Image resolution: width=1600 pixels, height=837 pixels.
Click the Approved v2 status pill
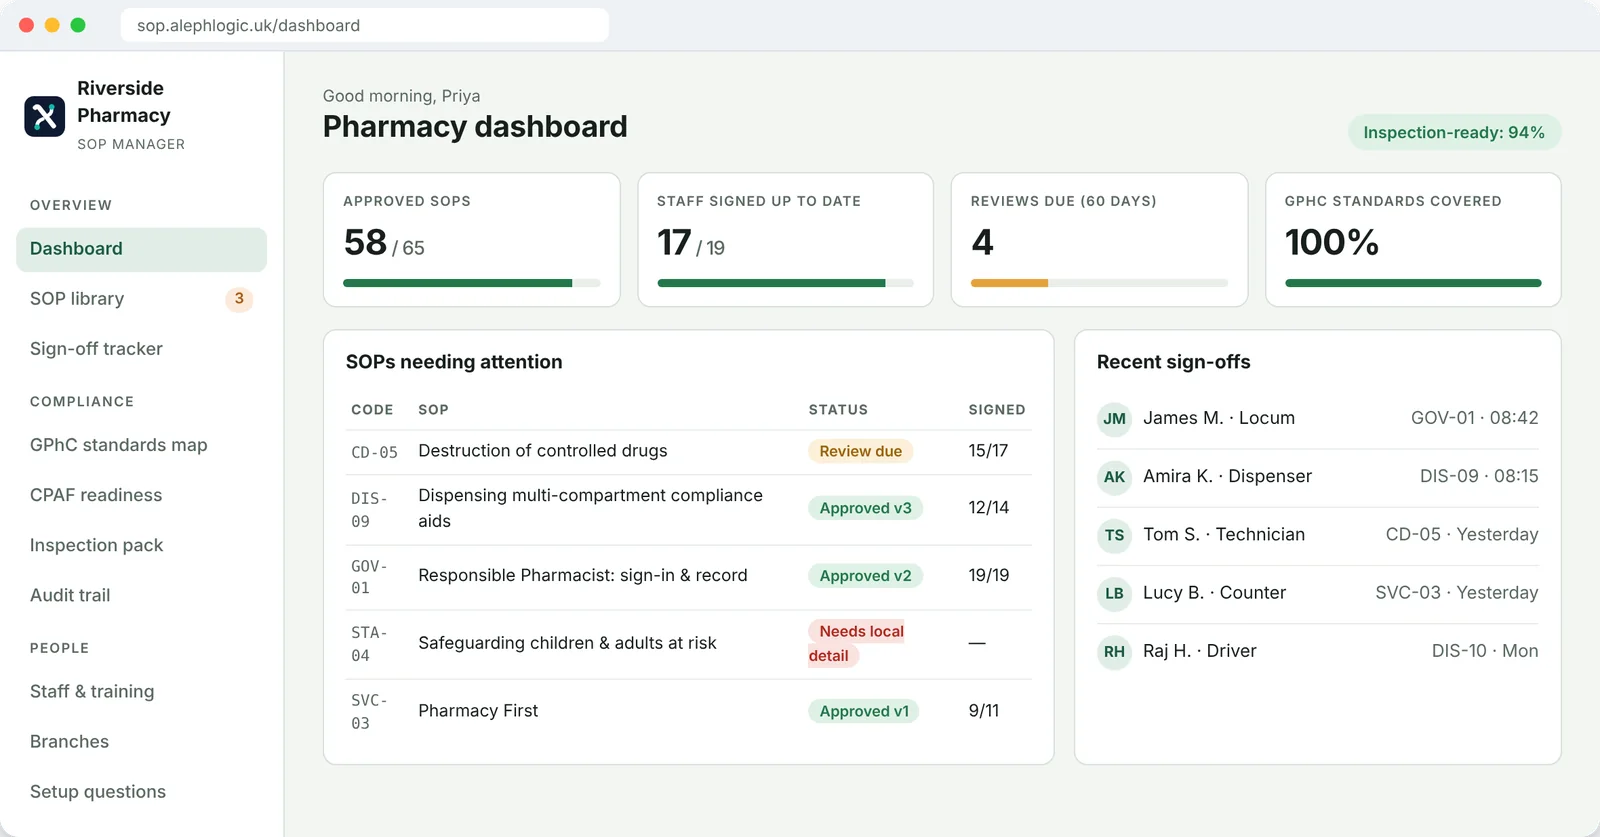tap(865, 576)
